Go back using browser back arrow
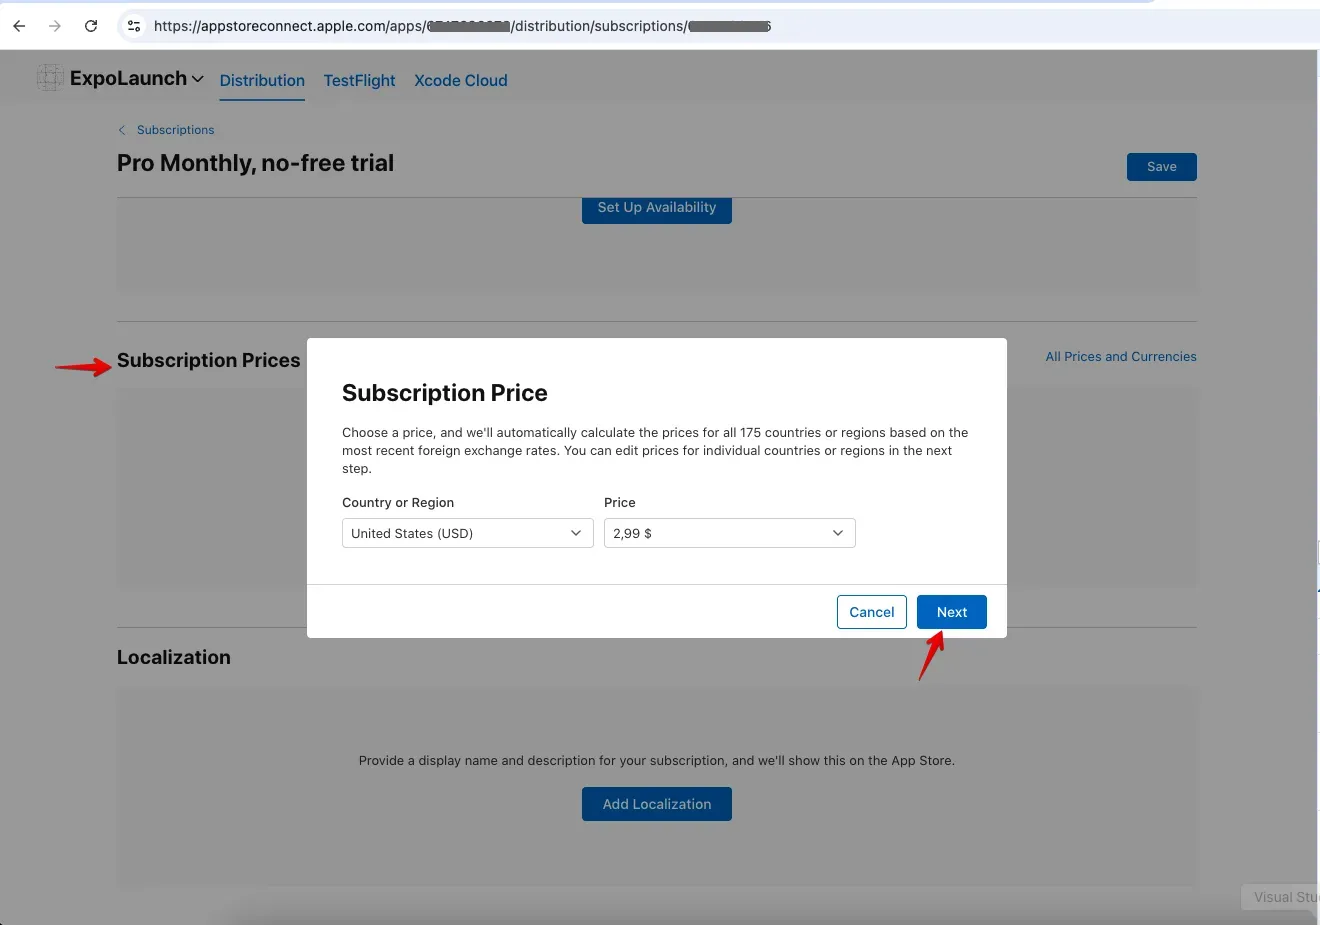1320x925 pixels. tap(19, 26)
